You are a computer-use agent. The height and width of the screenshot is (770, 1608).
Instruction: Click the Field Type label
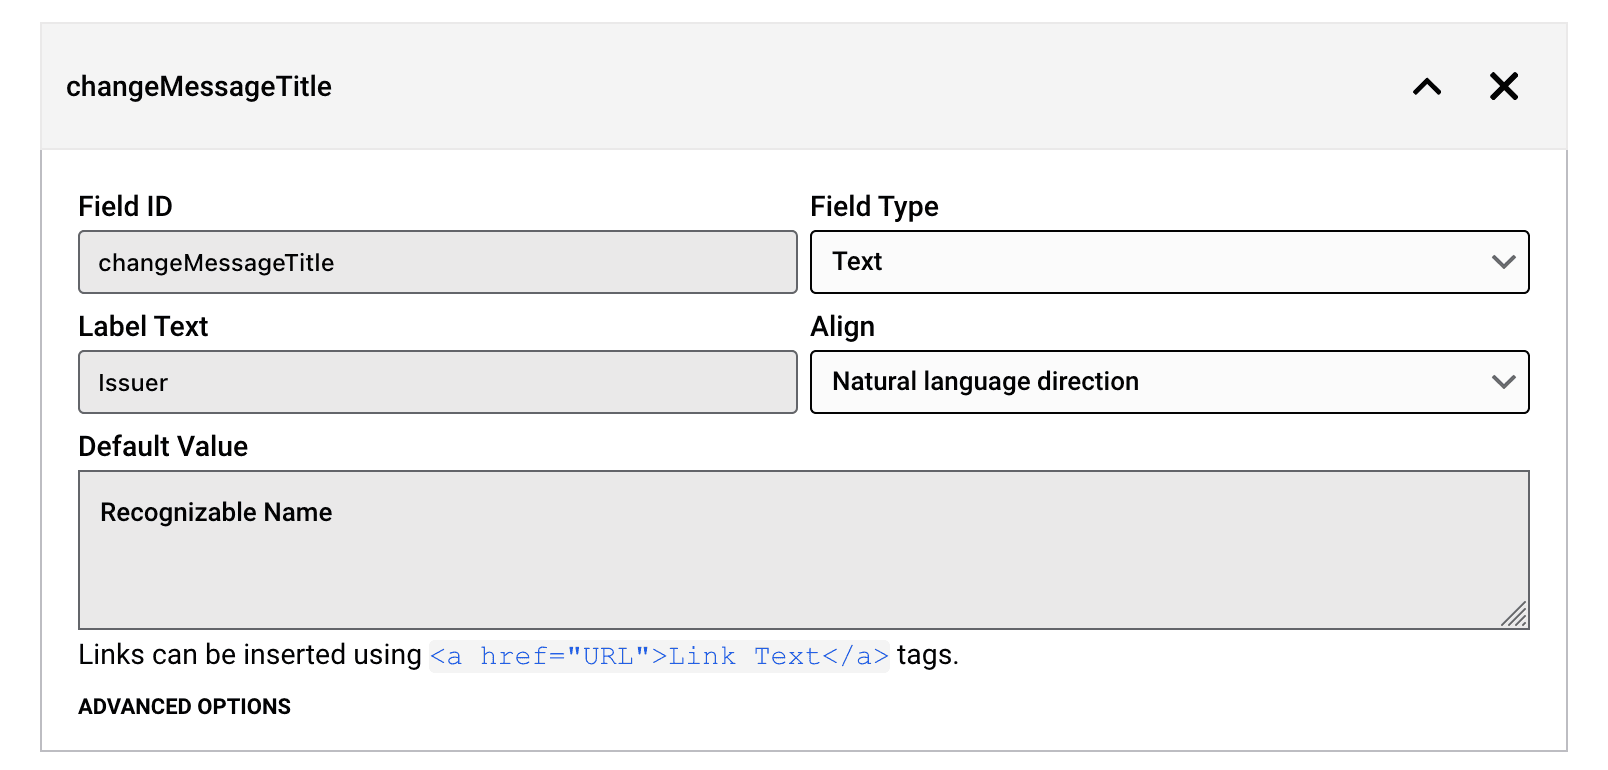click(874, 206)
